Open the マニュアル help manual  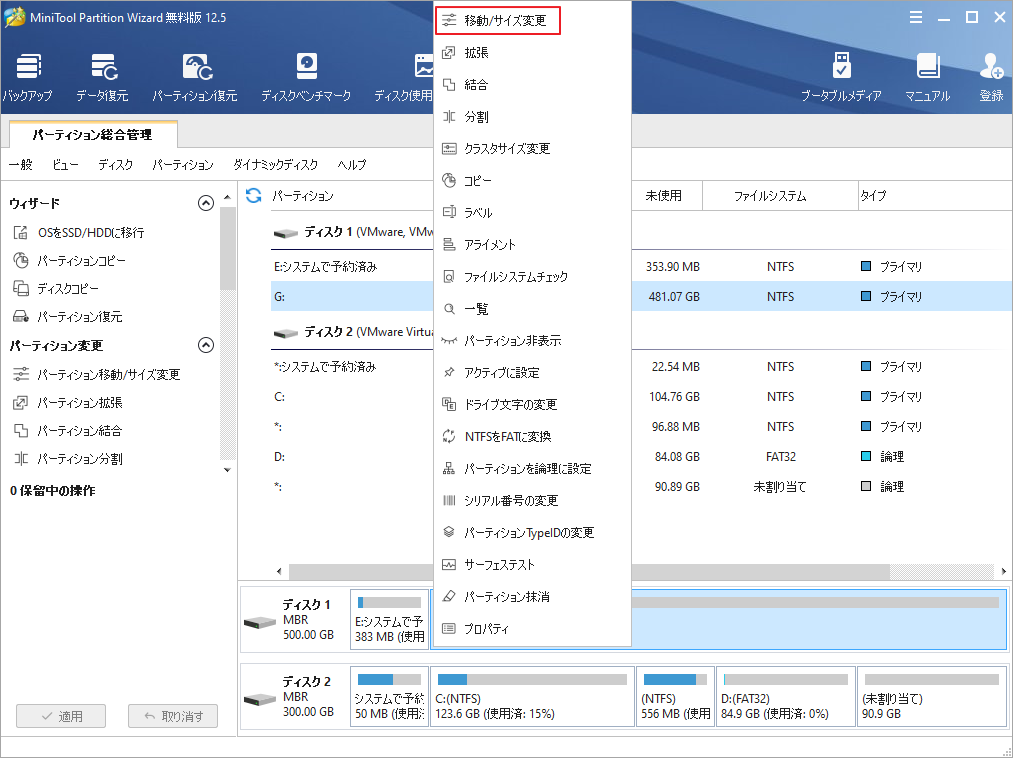tap(929, 78)
